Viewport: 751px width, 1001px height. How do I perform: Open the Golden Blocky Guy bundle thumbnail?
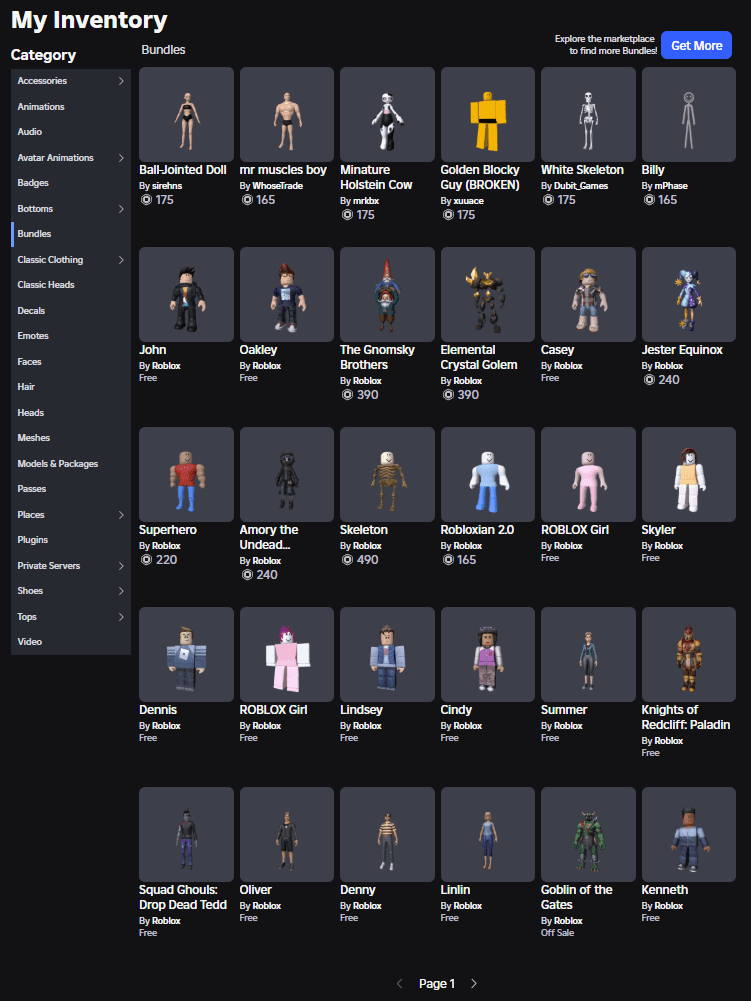point(487,114)
